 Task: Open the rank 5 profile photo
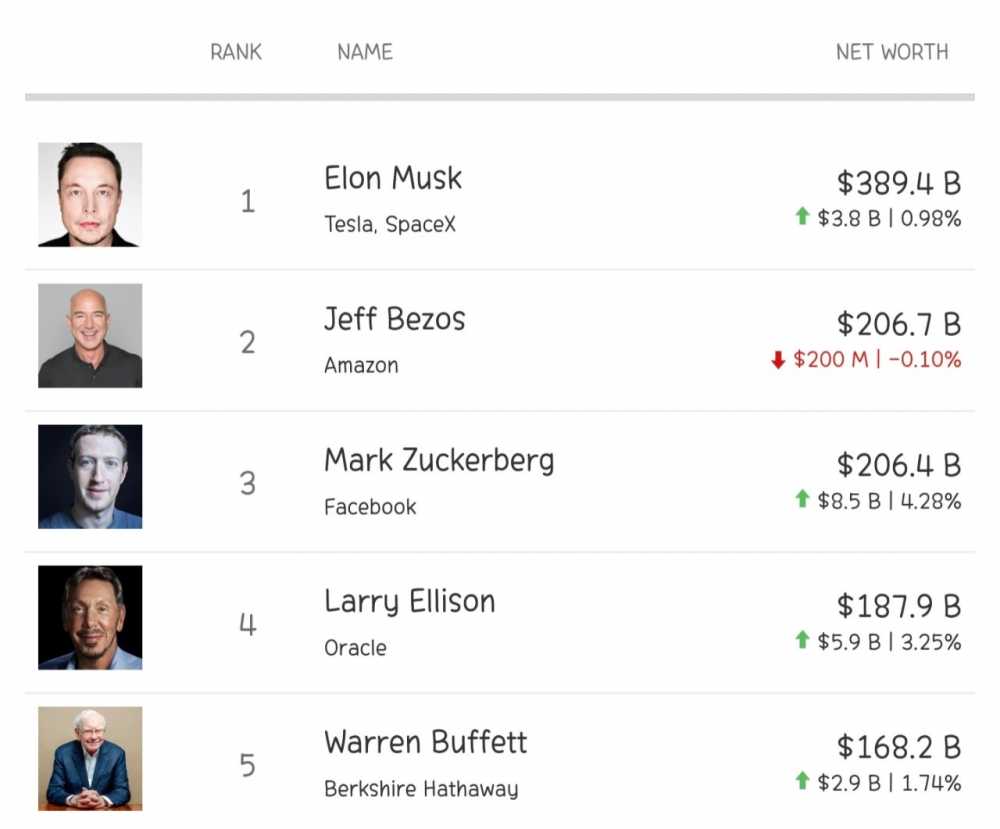point(90,758)
